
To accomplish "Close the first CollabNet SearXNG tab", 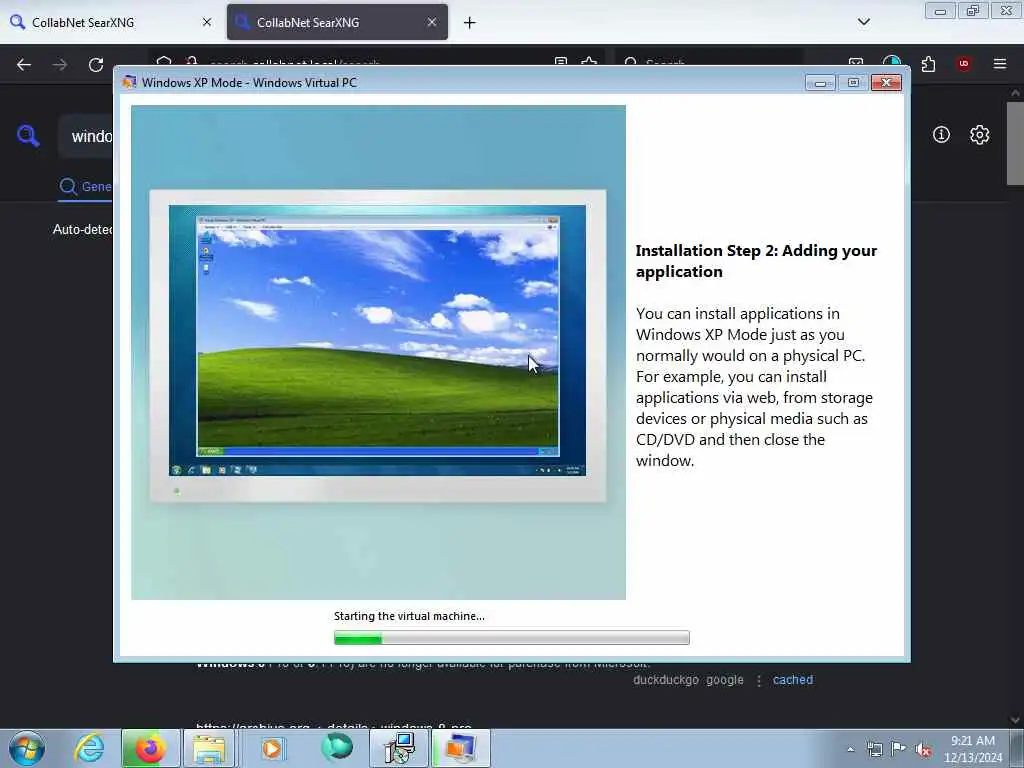I will [x=207, y=22].
